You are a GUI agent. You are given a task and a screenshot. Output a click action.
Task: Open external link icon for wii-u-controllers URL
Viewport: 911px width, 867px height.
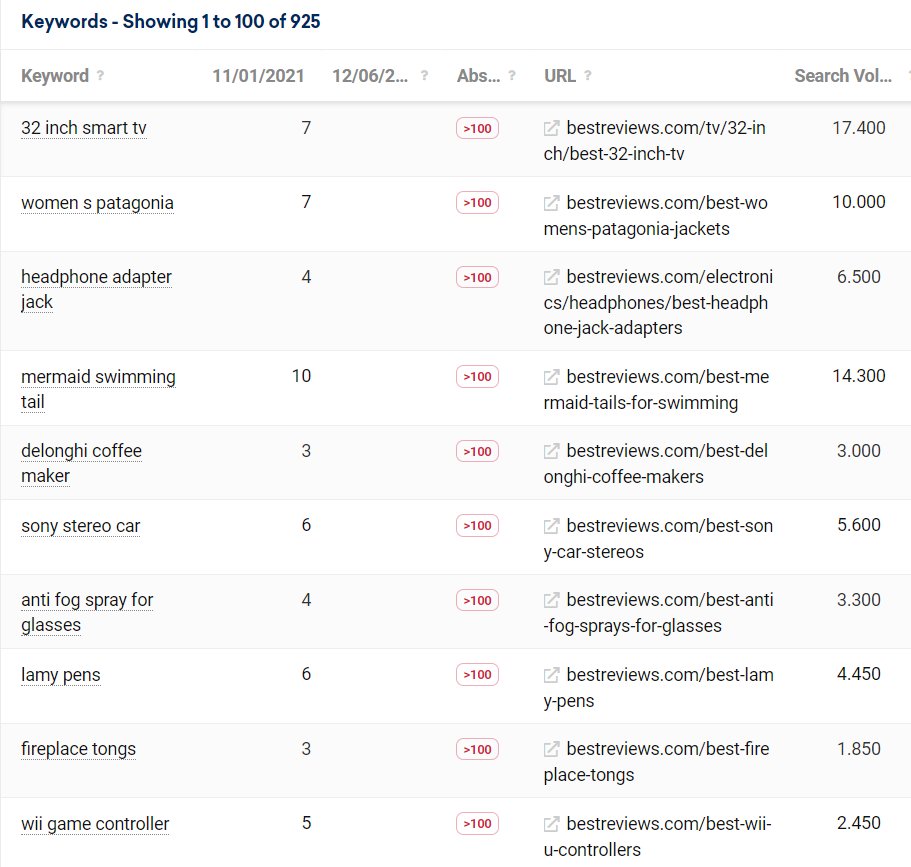click(x=551, y=824)
